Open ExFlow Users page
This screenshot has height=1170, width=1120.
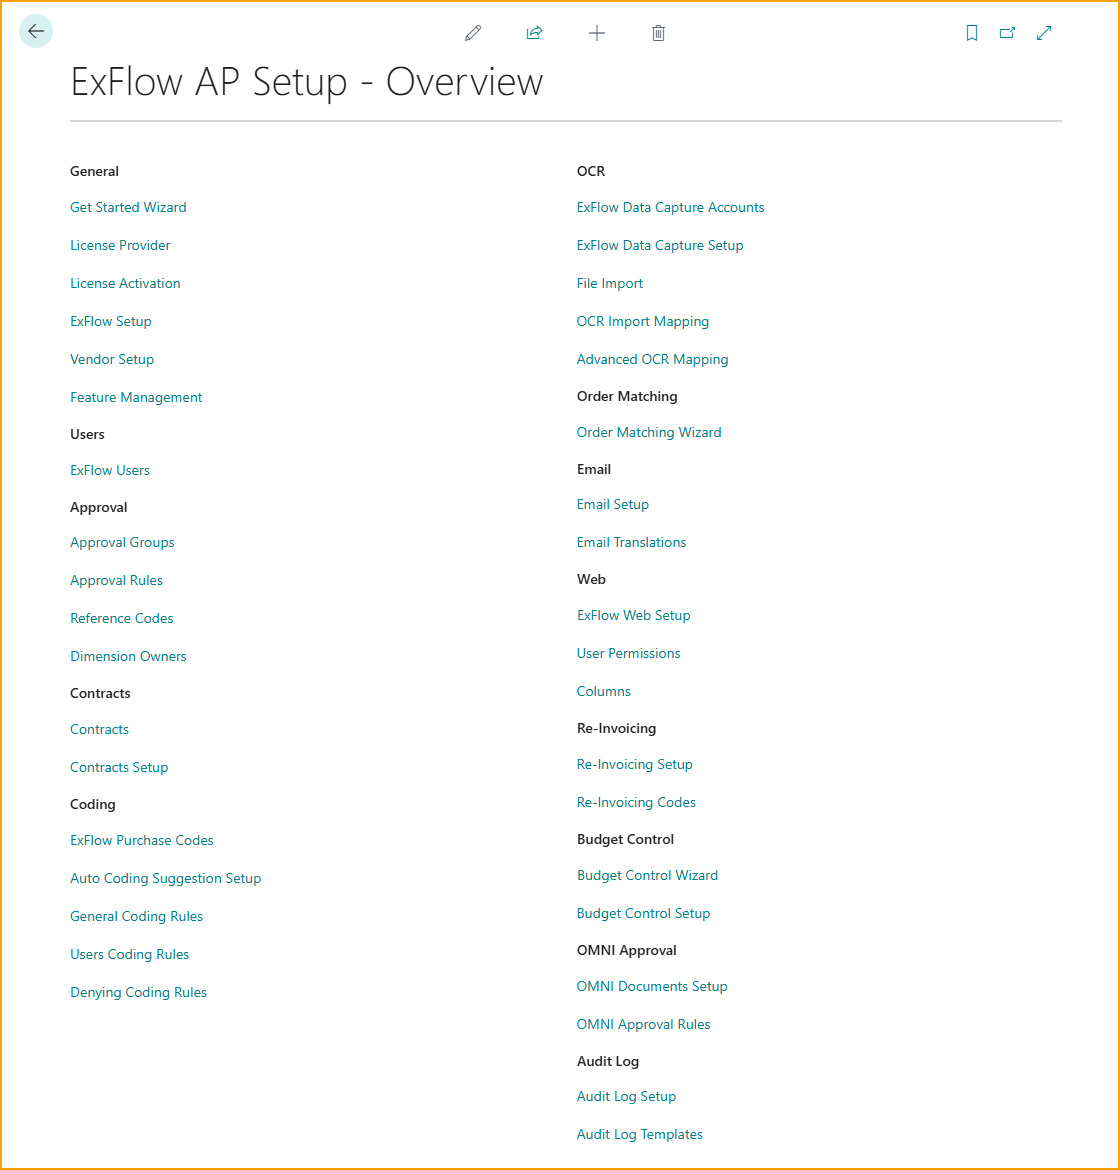tap(110, 471)
